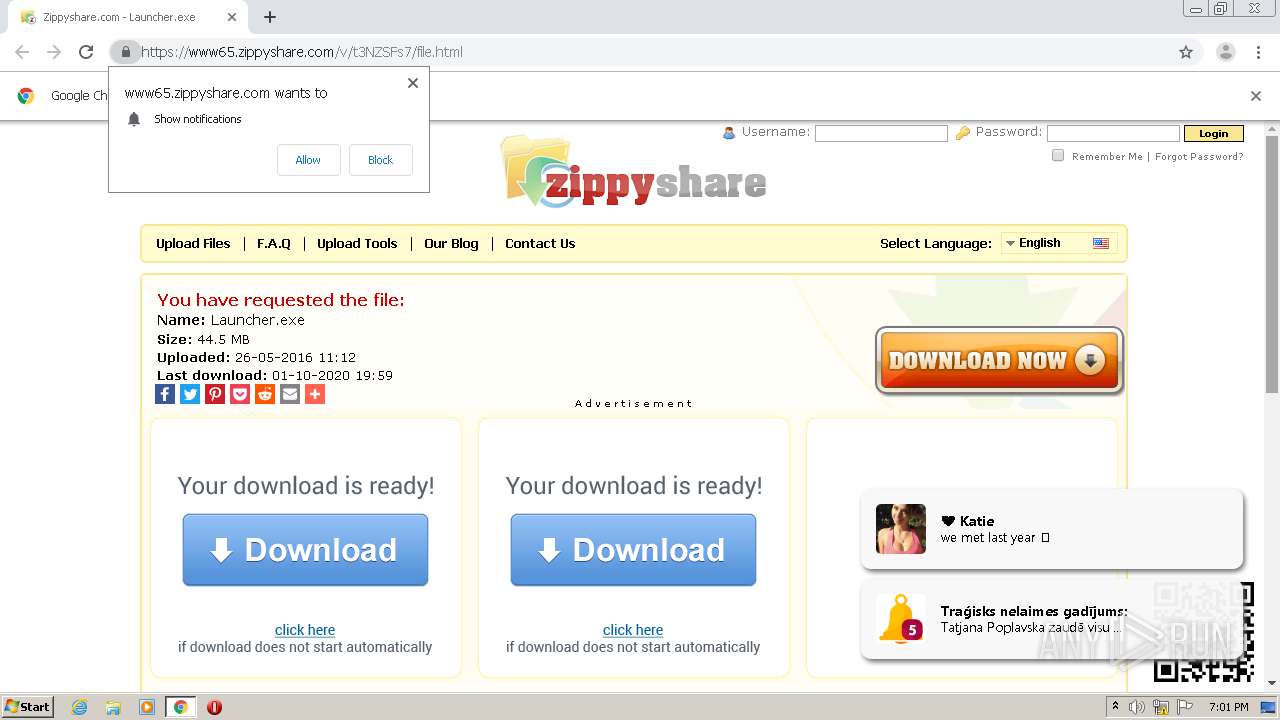Viewport: 1280px width, 720px height.
Task: Open media player from the taskbar
Action: pyautogui.click(x=147, y=707)
